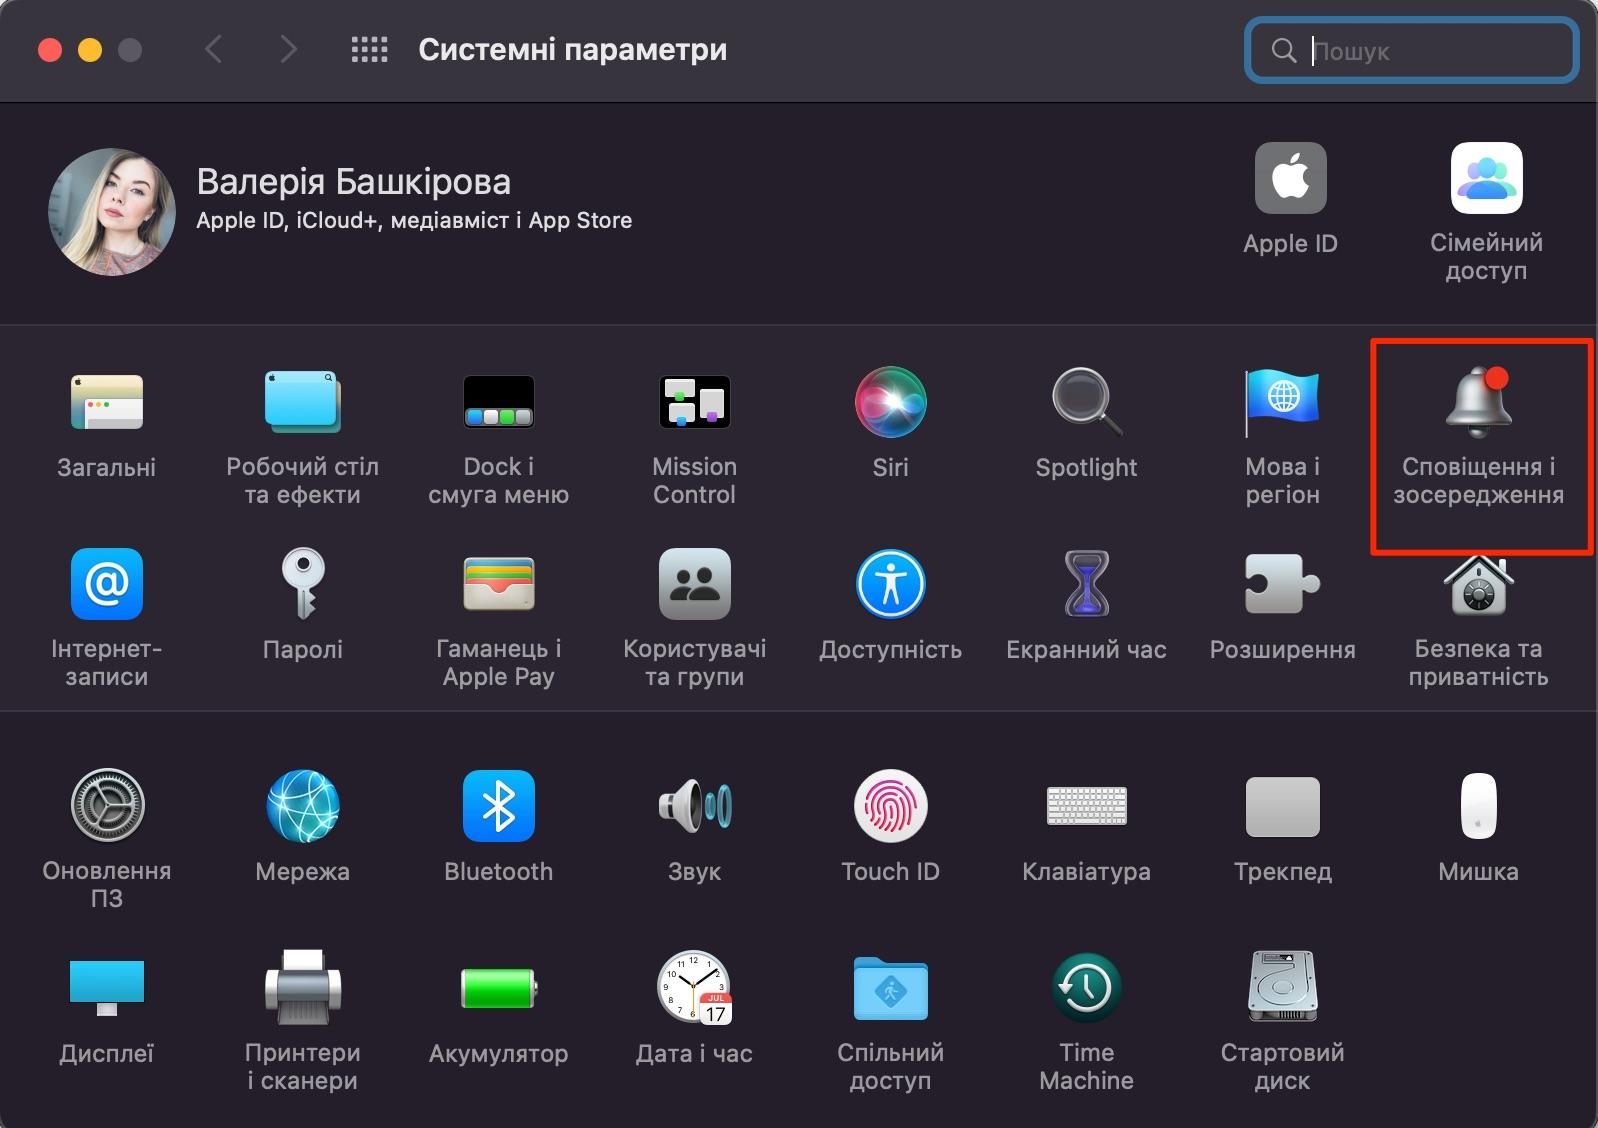Open the Apple ID pane icon
The image size is (1598, 1128).
coord(1290,178)
